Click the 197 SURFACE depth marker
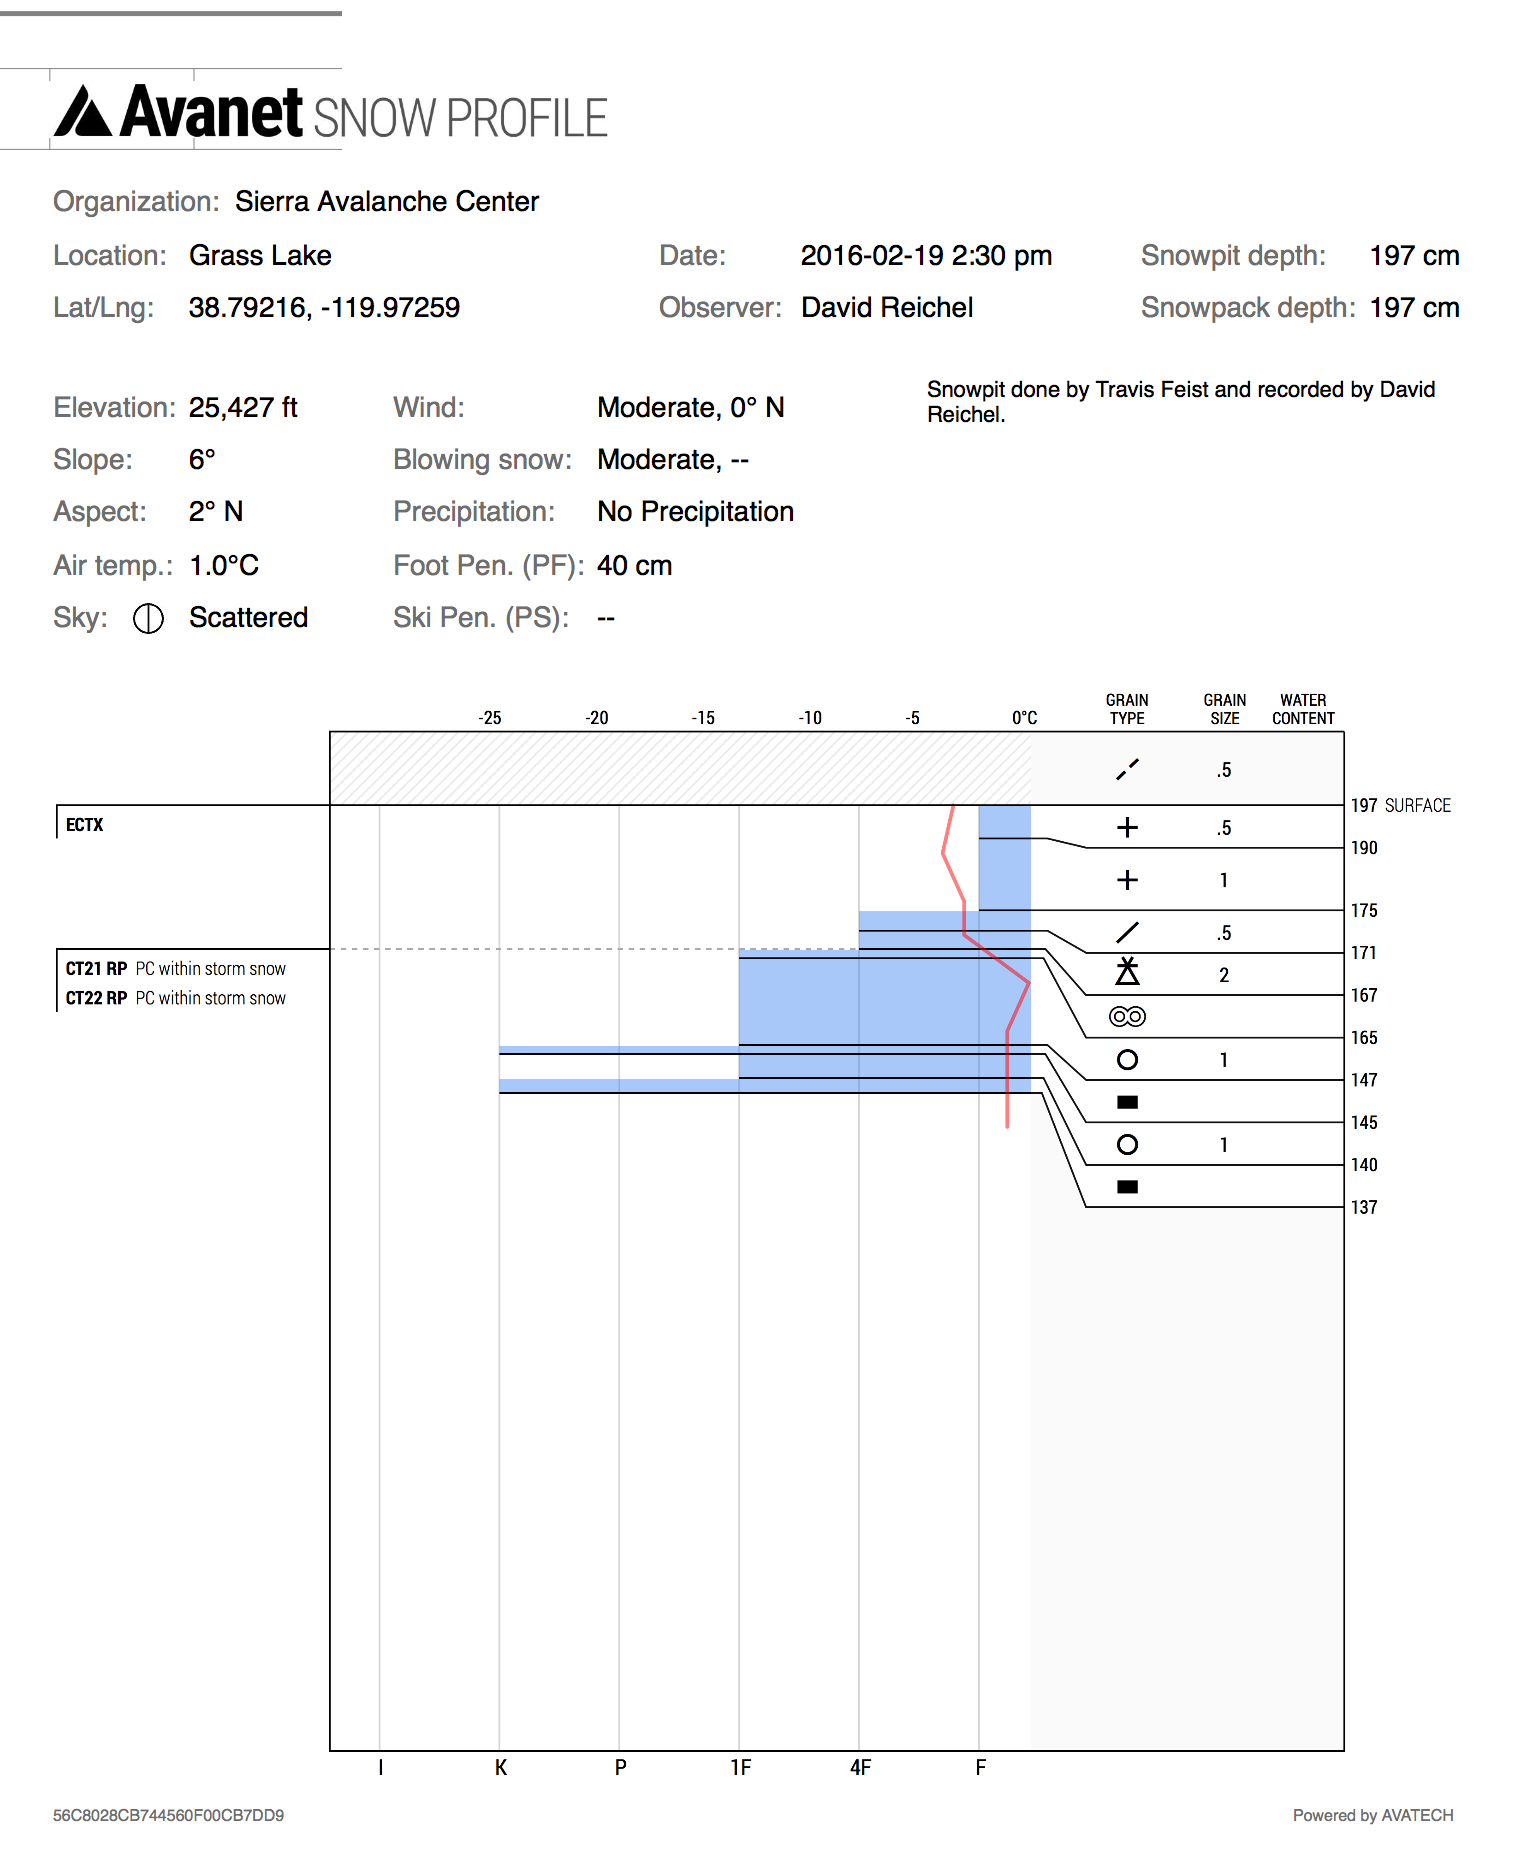This screenshot has height=1860, width=1520. tap(1400, 806)
